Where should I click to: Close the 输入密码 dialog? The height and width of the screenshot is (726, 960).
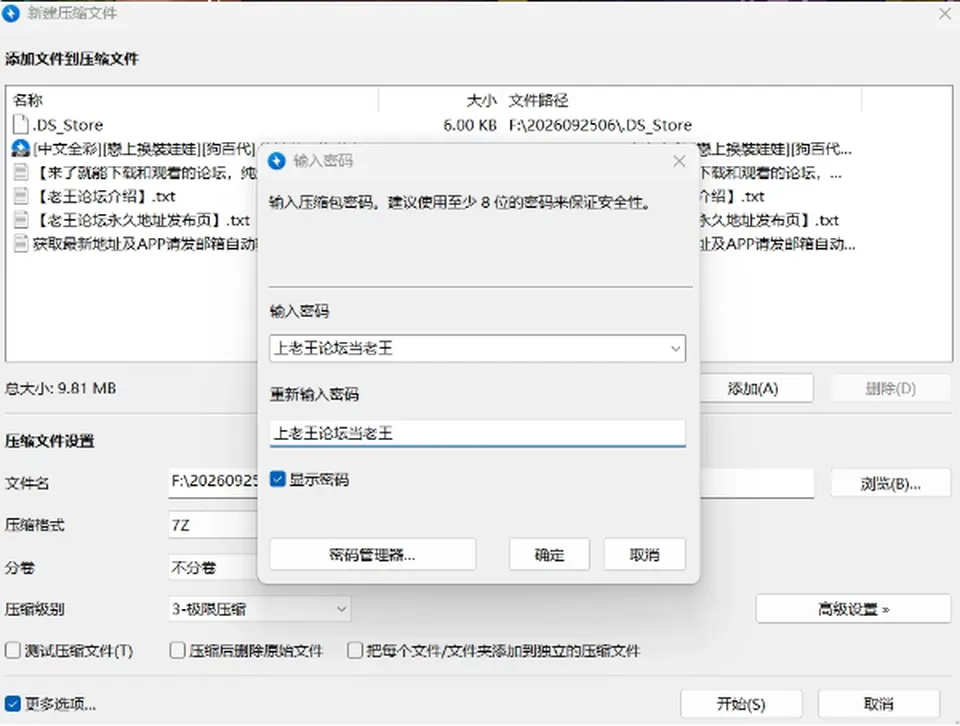point(679,161)
